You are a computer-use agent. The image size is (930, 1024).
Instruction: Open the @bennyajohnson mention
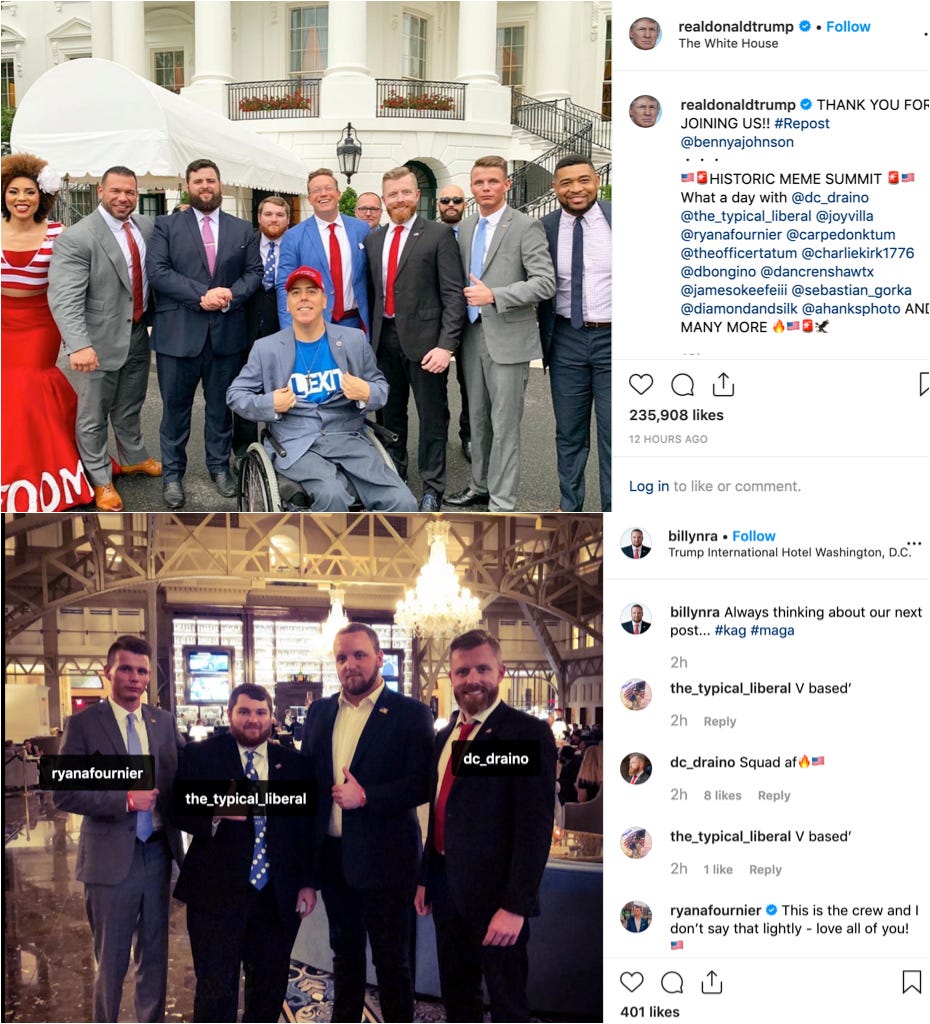point(737,142)
